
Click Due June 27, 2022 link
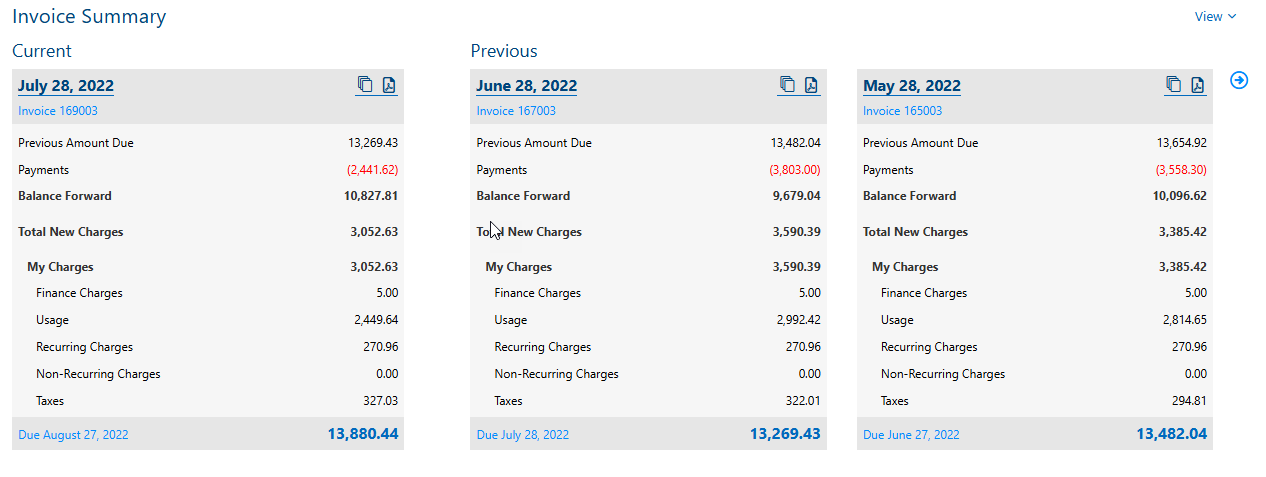pos(911,435)
